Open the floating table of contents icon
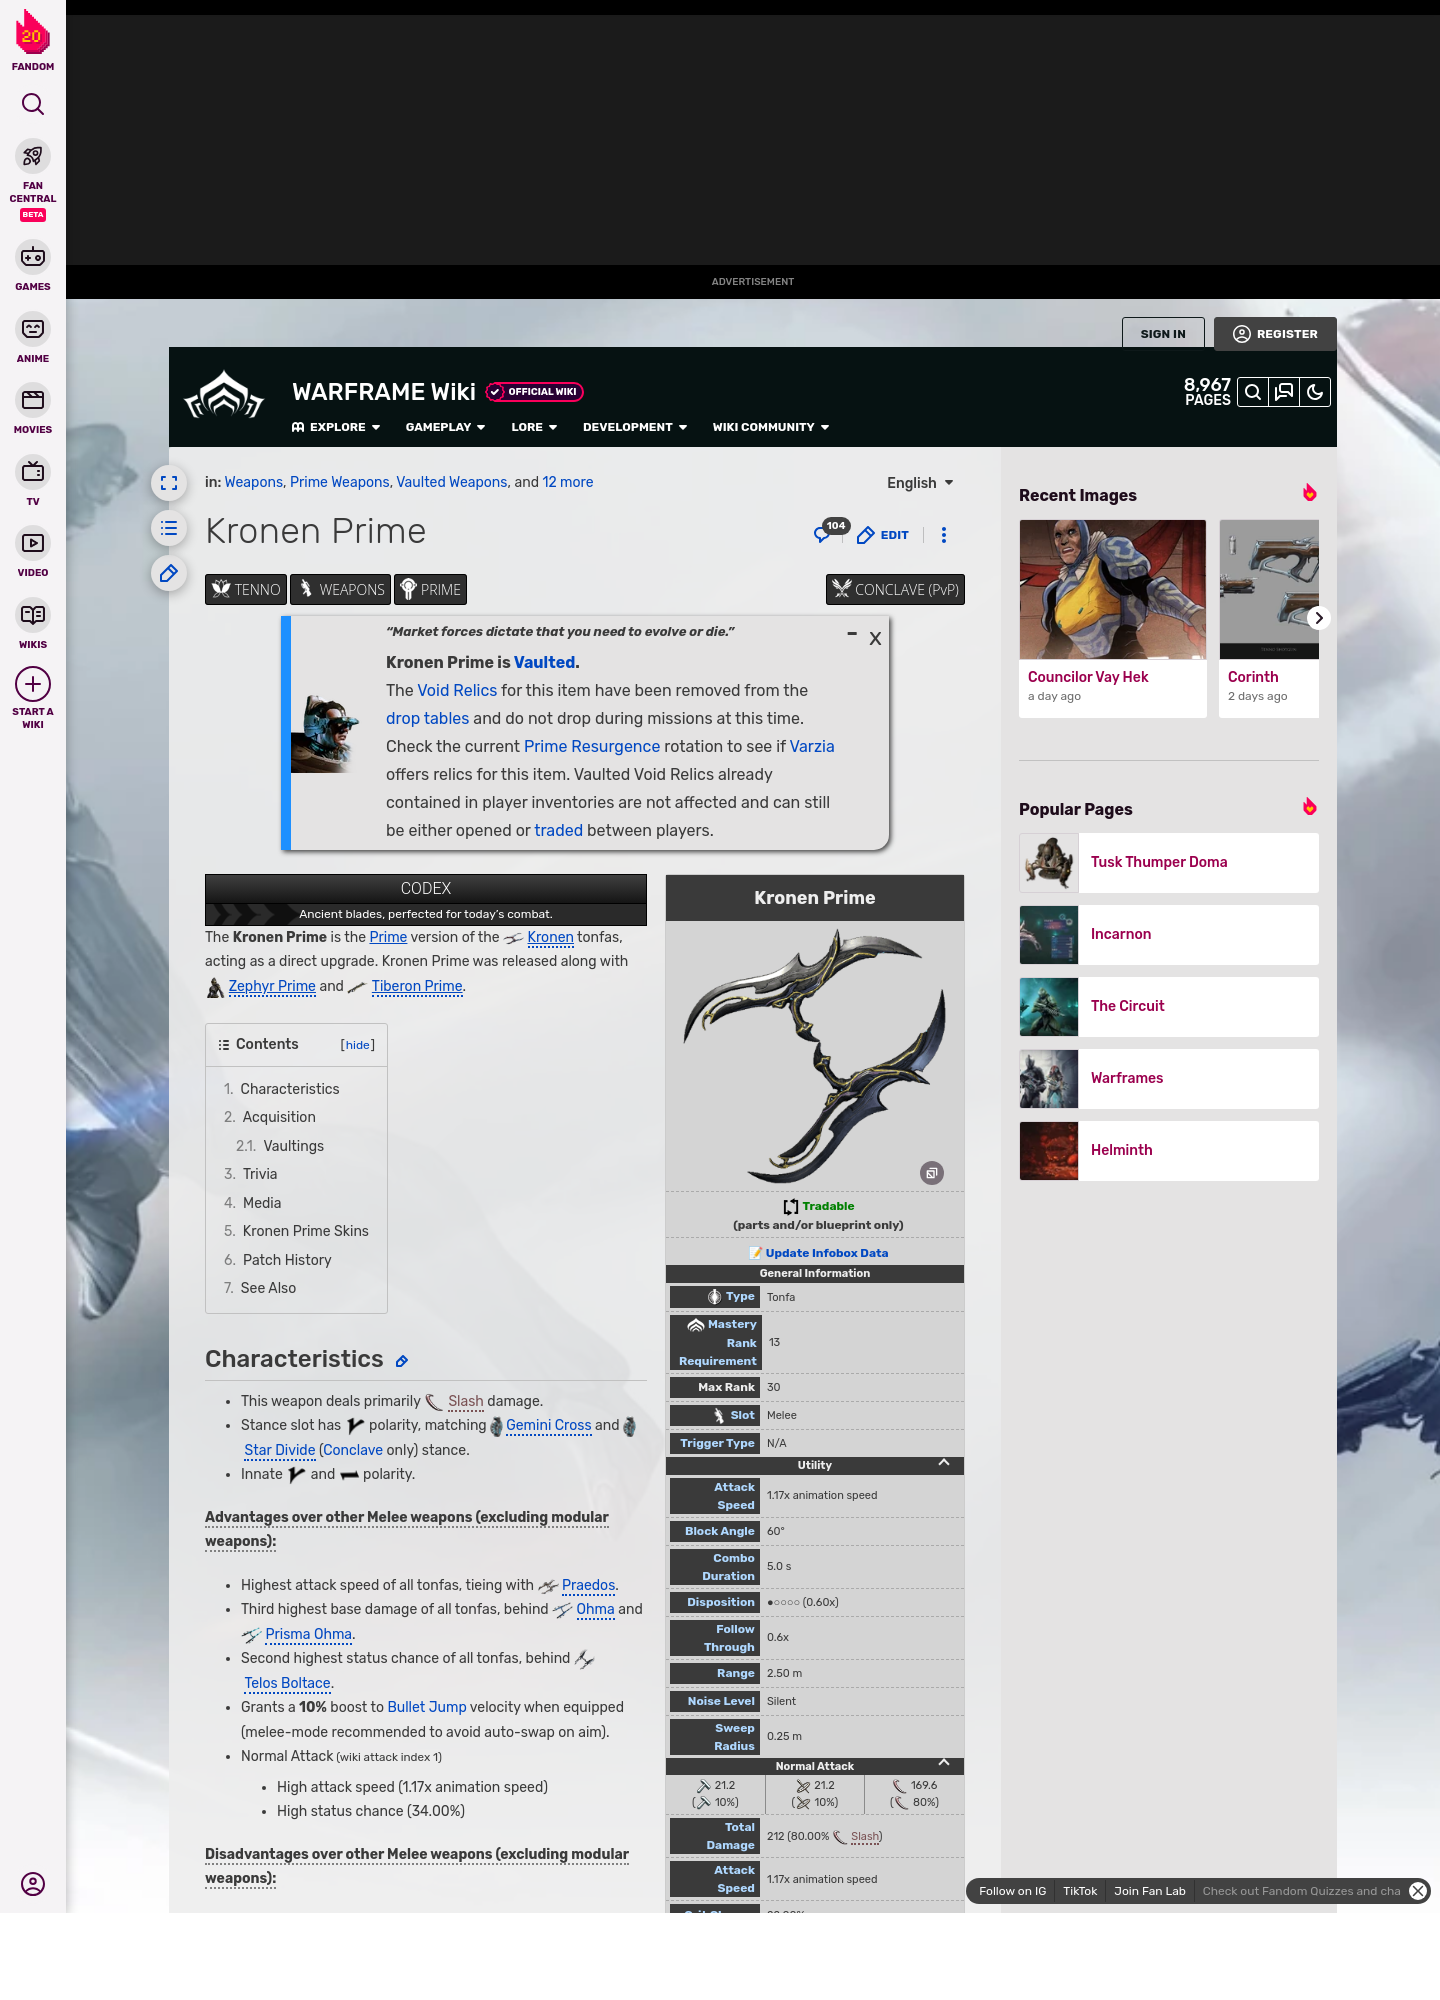The image size is (1440, 2000). [169, 528]
